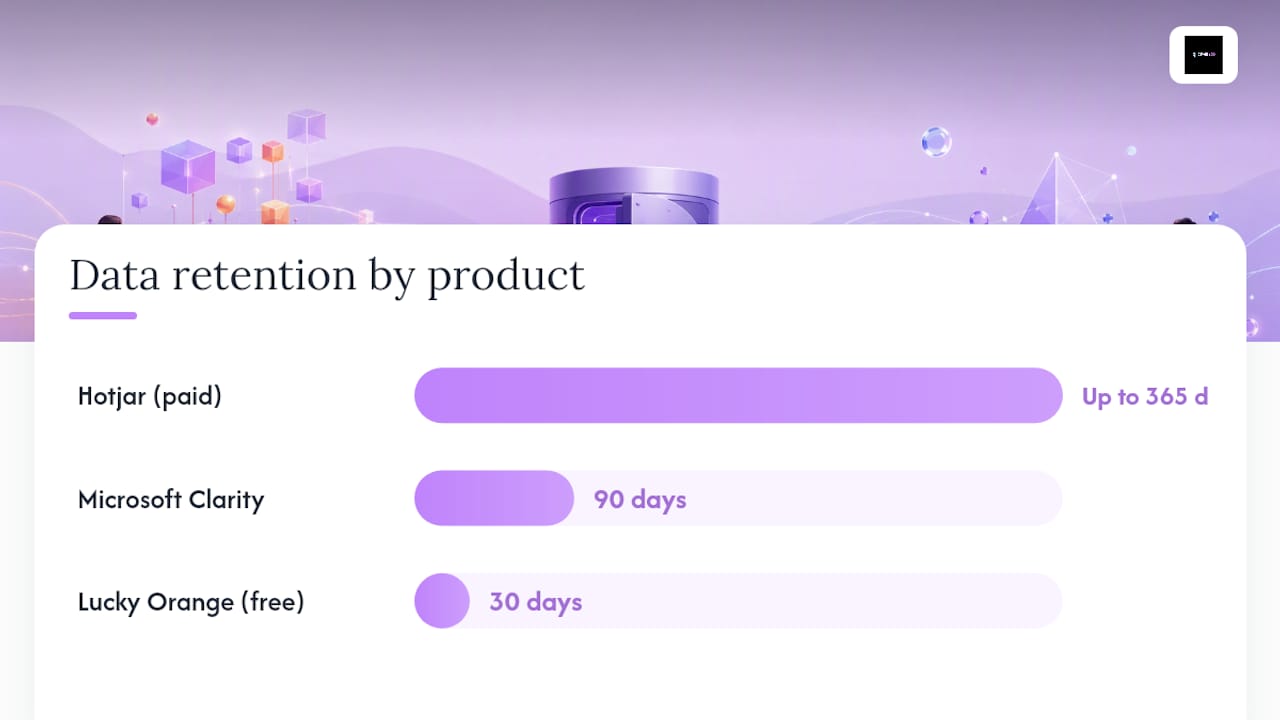Click the "90 days" value label
The image size is (1280, 720).
[x=640, y=499]
